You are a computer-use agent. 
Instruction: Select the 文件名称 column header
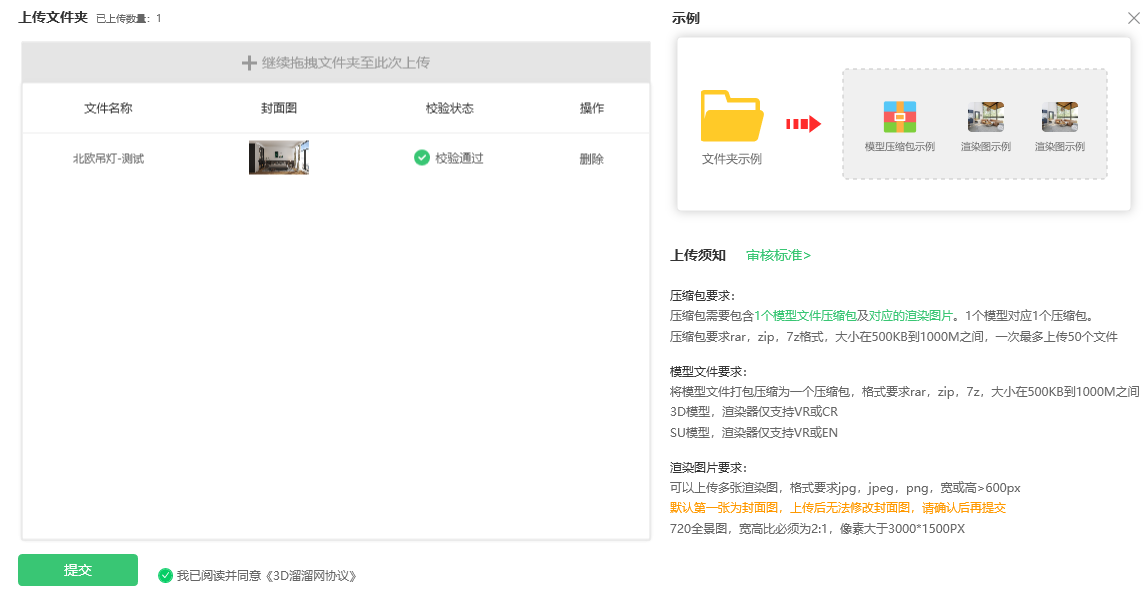(106, 109)
